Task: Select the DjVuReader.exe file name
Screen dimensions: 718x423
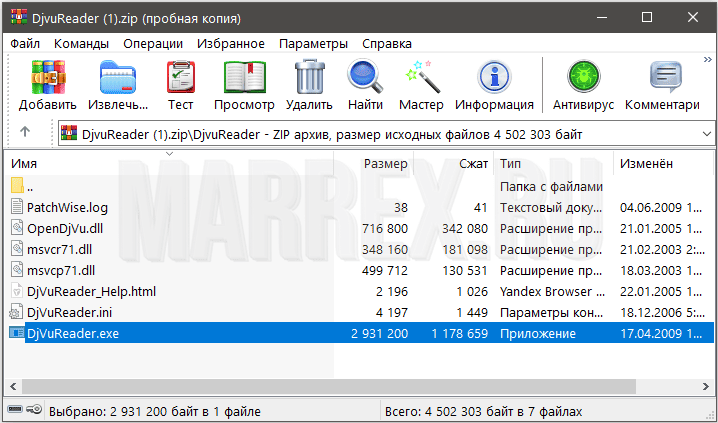Action: pyautogui.click(x=73, y=333)
